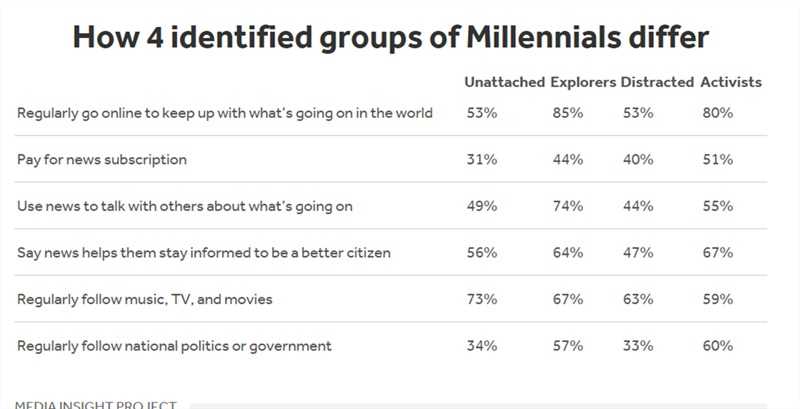Select the 'Pay for news subscription' row
Screen dimensions: 800x409
point(102,160)
